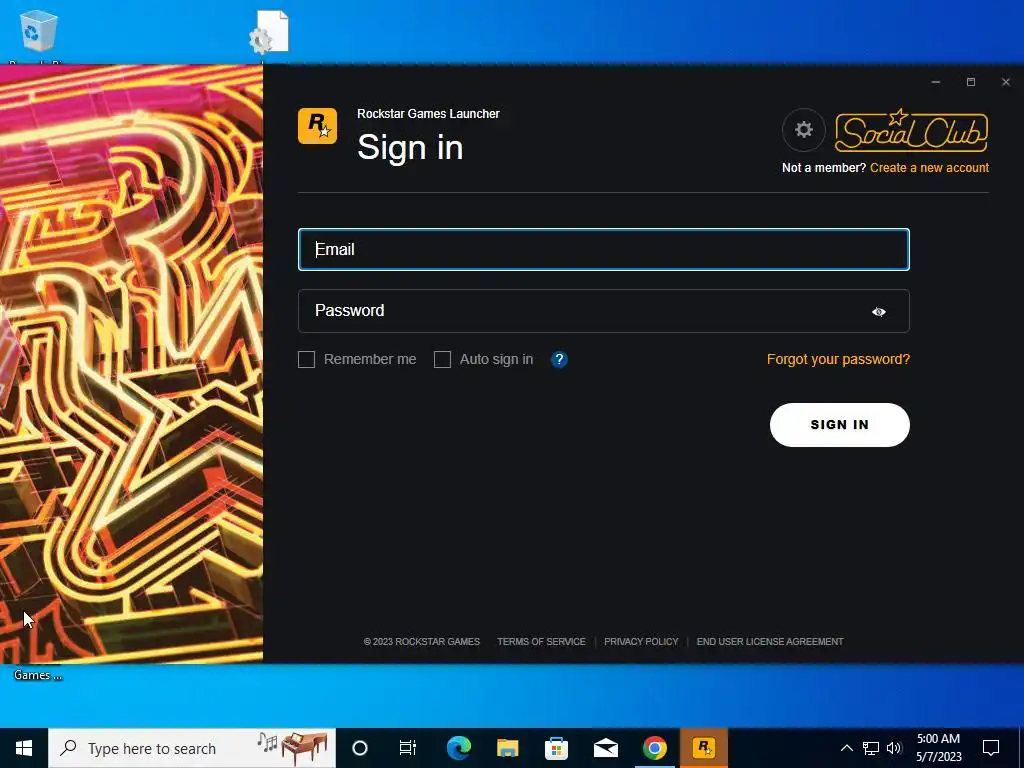Launch Google Chrome from the taskbar
Image resolution: width=1024 pixels, height=768 pixels.
click(654, 748)
